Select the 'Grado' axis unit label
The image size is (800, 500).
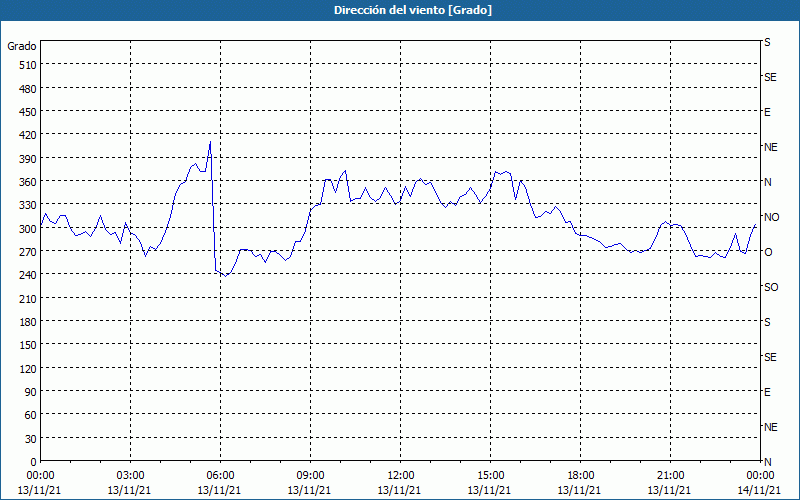pyautogui.click(x=22, y=46)
